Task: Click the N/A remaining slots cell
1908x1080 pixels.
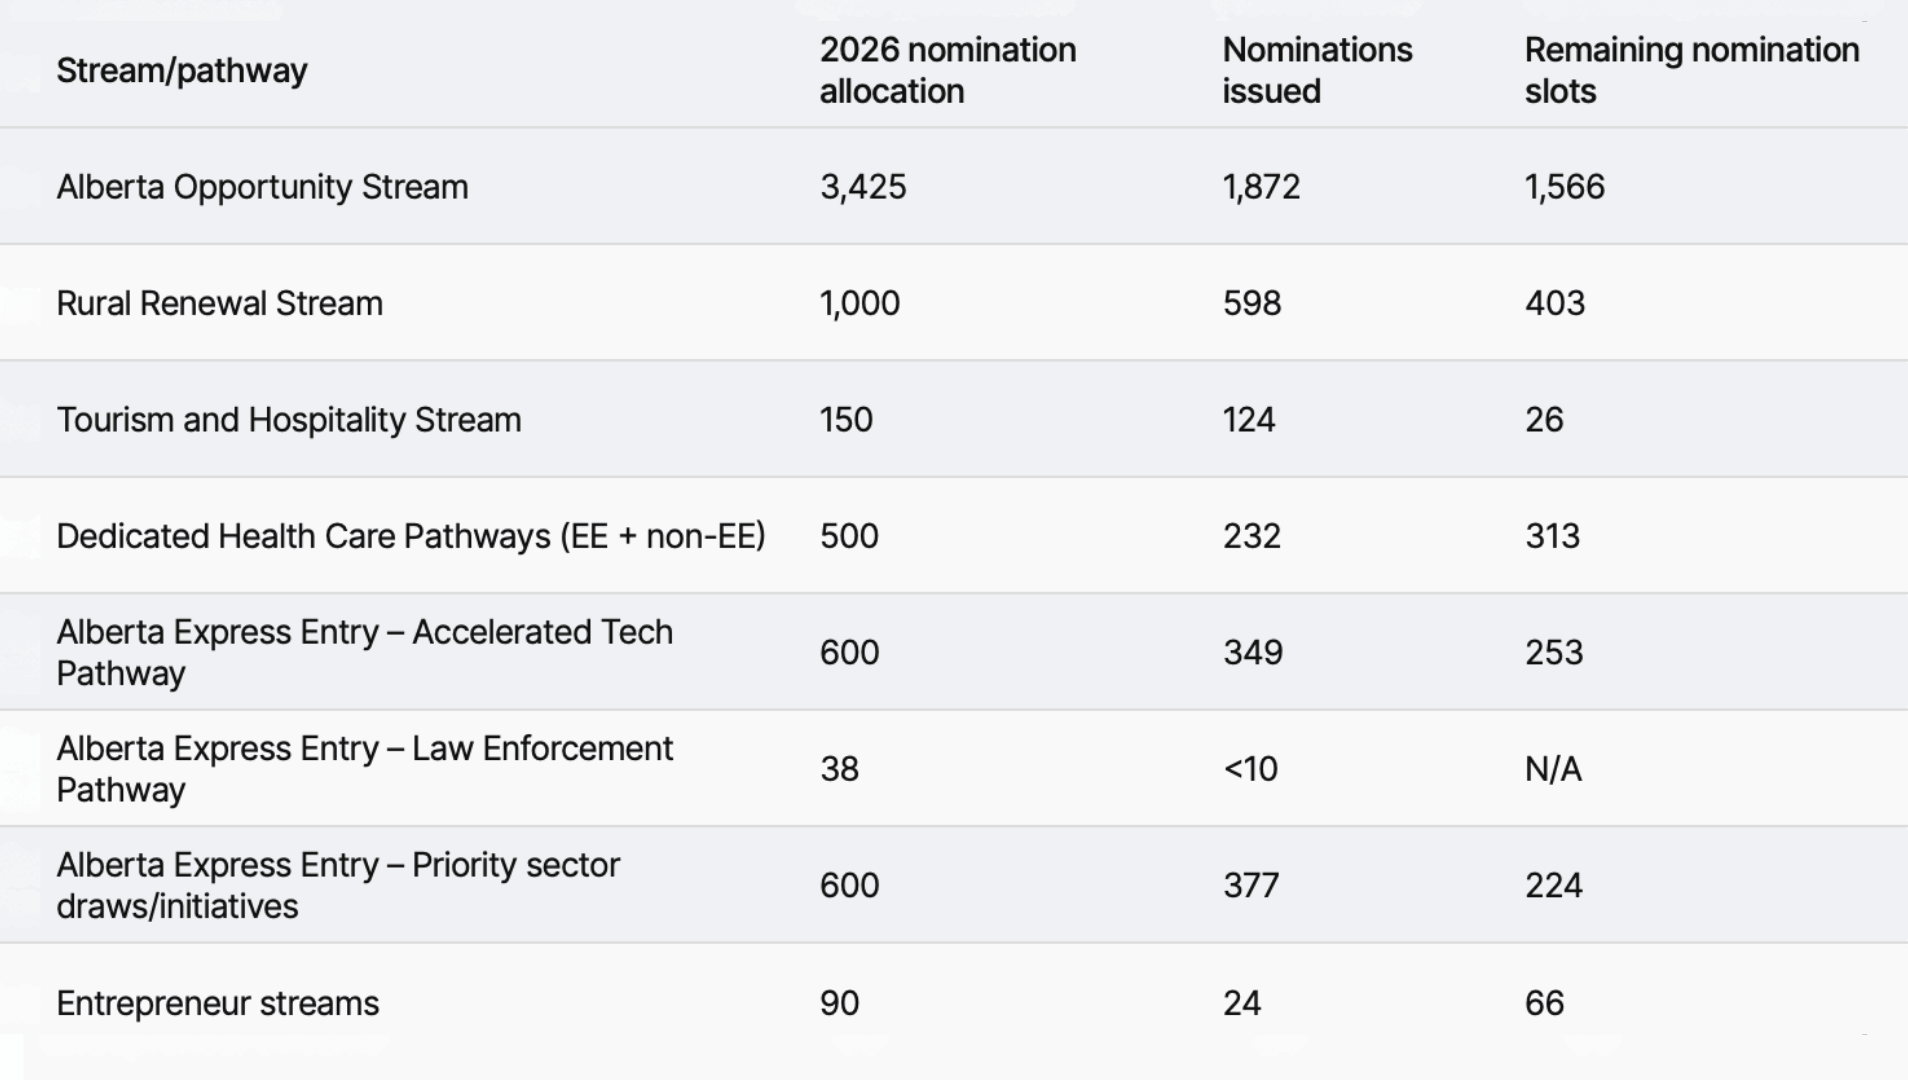Action: pos(1553,769)
